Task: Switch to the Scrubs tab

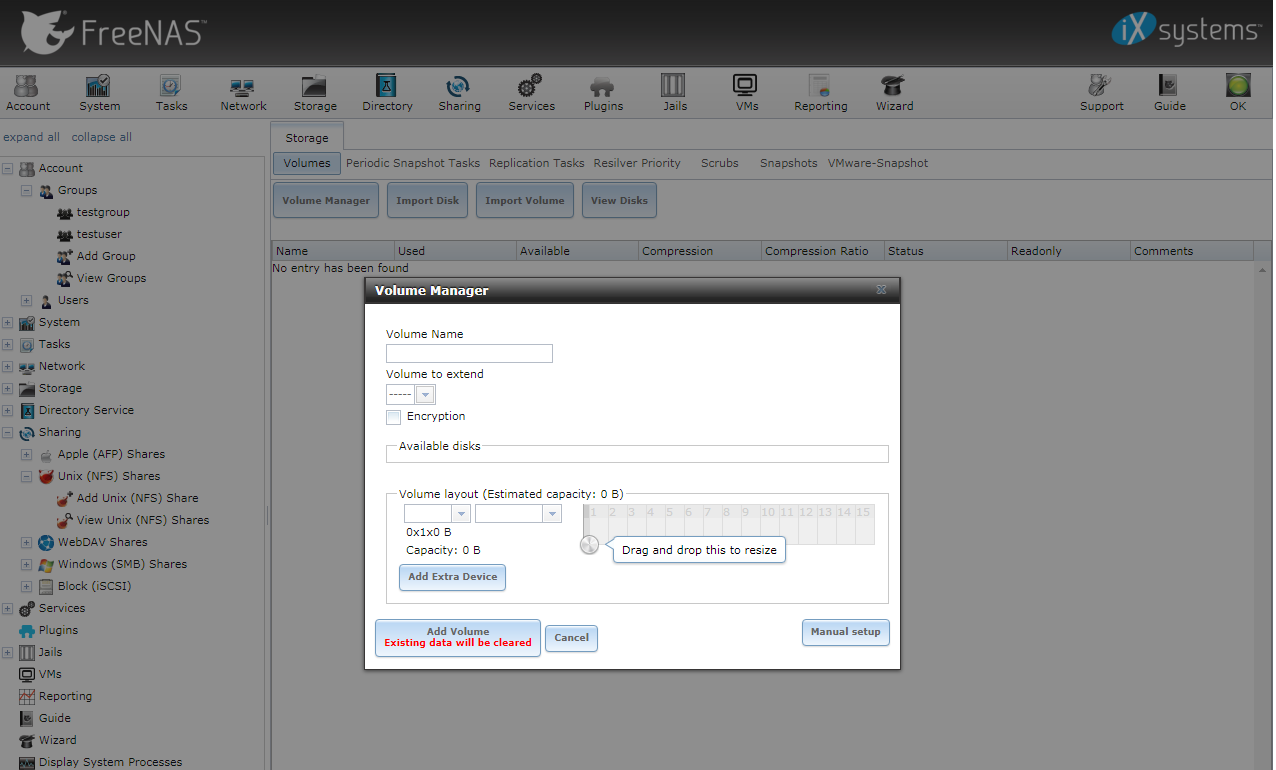Action: click(720, 163)
